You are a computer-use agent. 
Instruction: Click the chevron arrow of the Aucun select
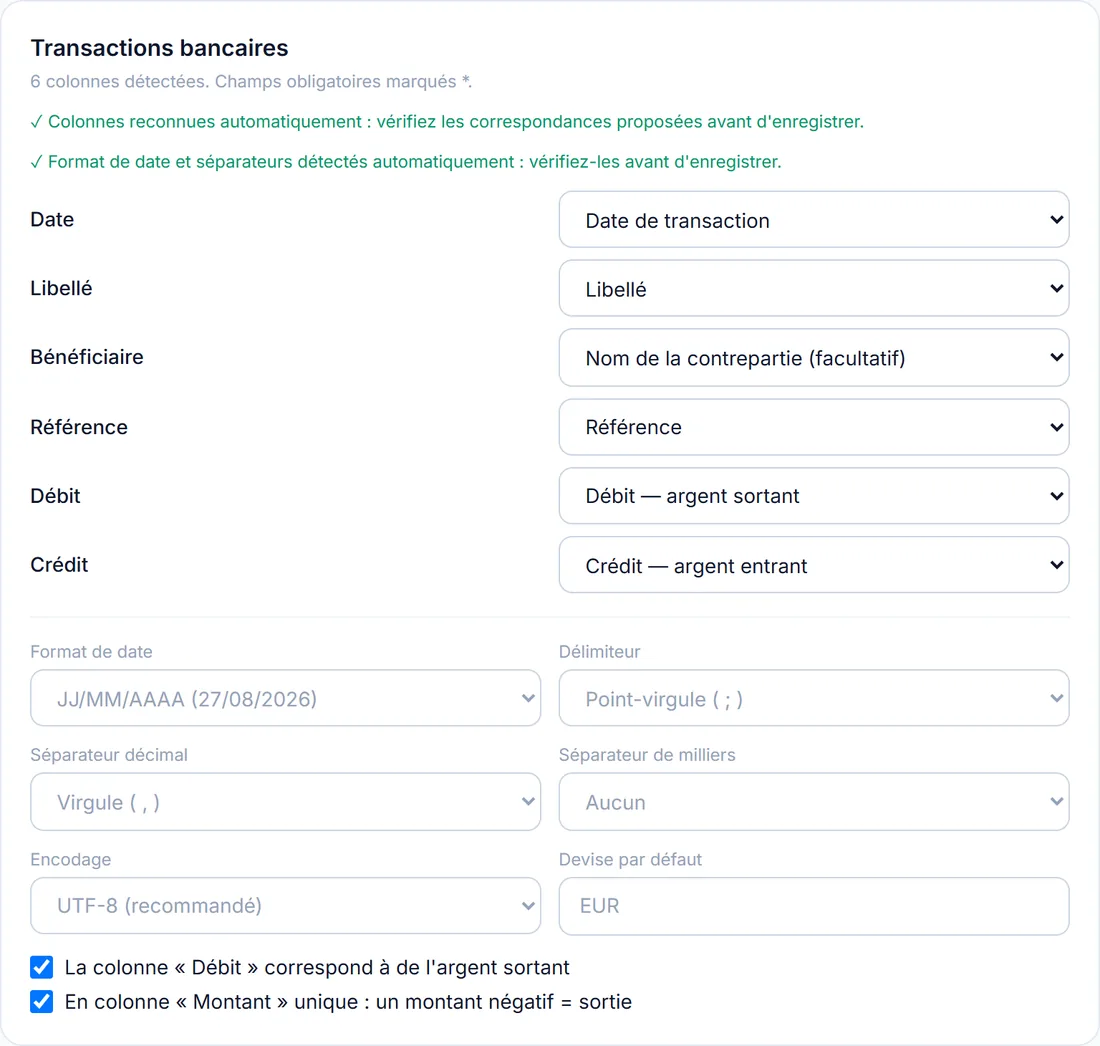coord(1056,801)
